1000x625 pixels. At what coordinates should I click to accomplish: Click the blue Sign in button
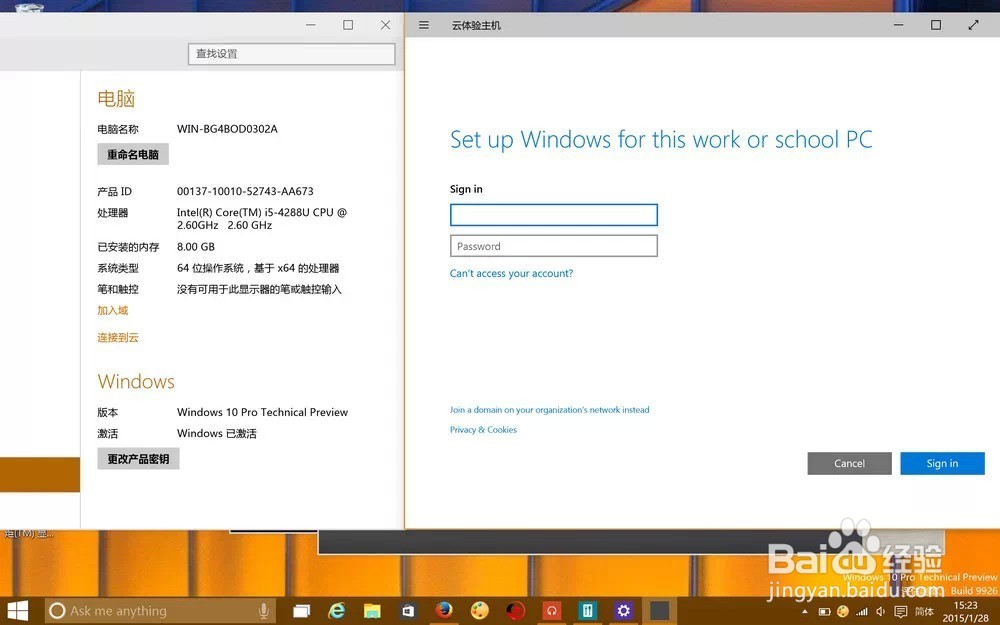(942, 464)
